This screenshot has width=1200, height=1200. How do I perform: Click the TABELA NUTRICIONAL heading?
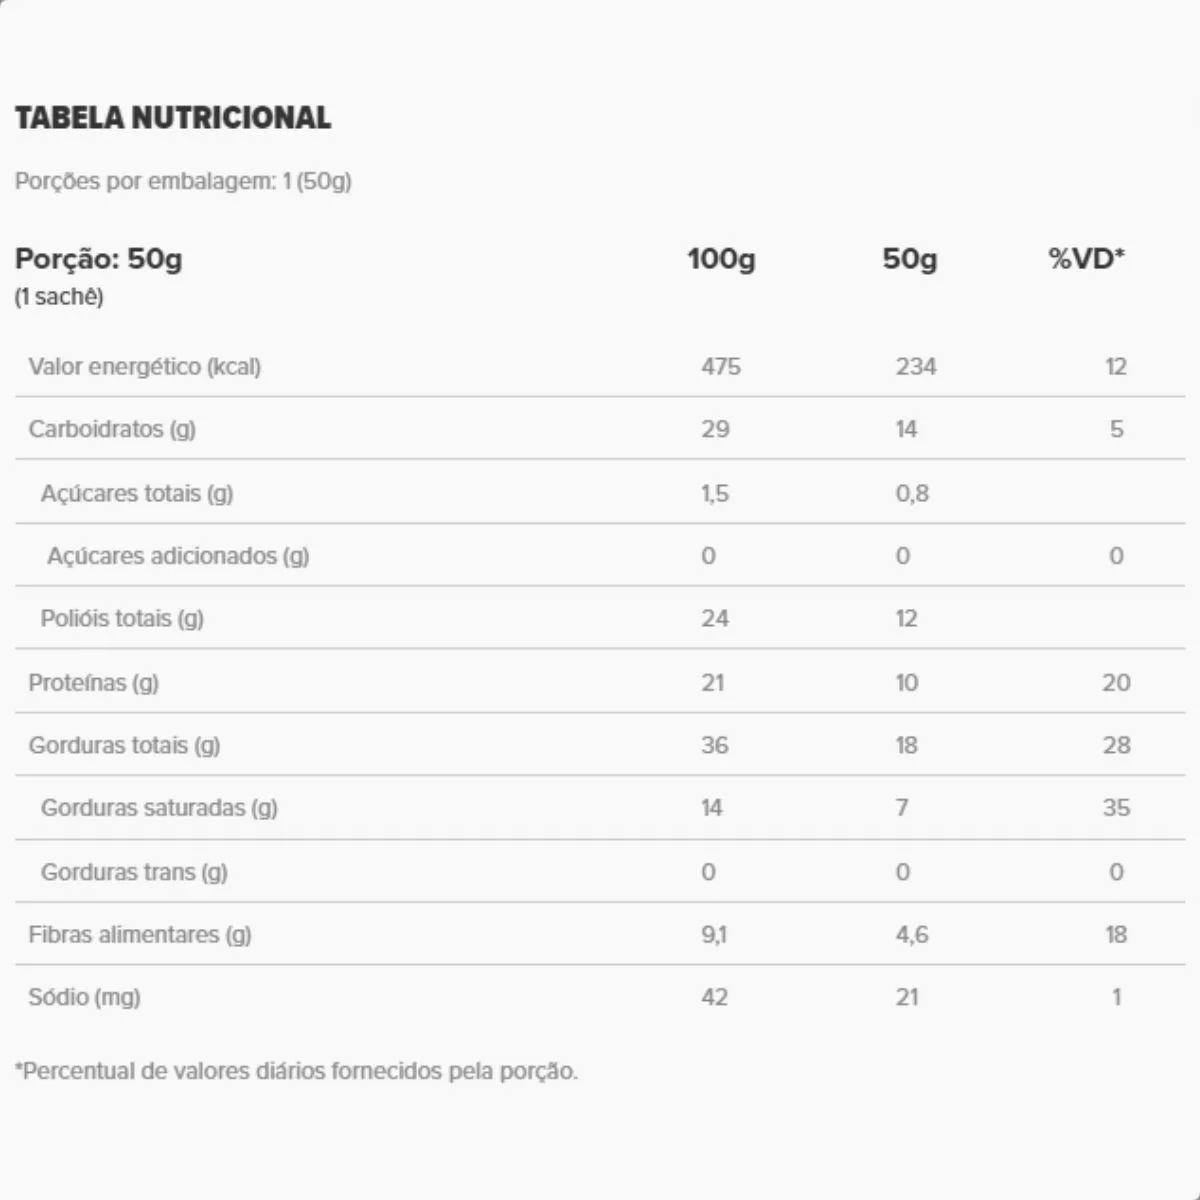pos(173,118)
